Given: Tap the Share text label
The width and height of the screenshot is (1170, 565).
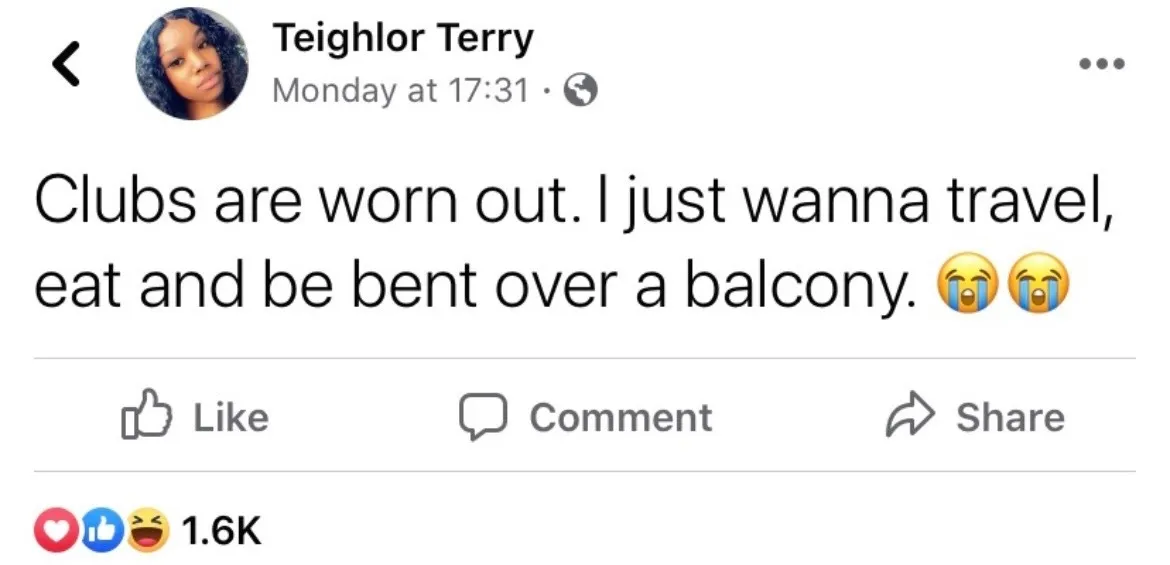Looking at the screenshot, I should [1010, 416].
